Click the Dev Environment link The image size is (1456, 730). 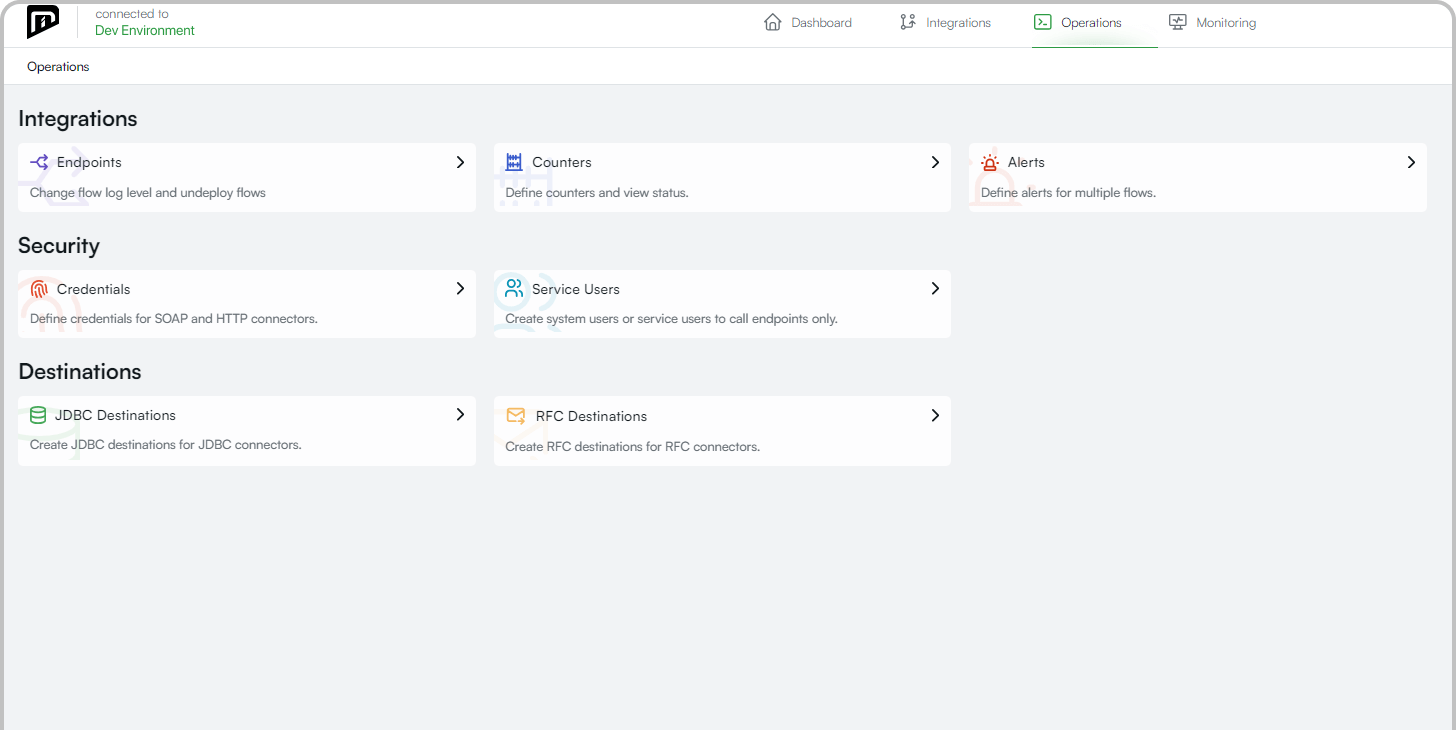[x=145, y=30]
